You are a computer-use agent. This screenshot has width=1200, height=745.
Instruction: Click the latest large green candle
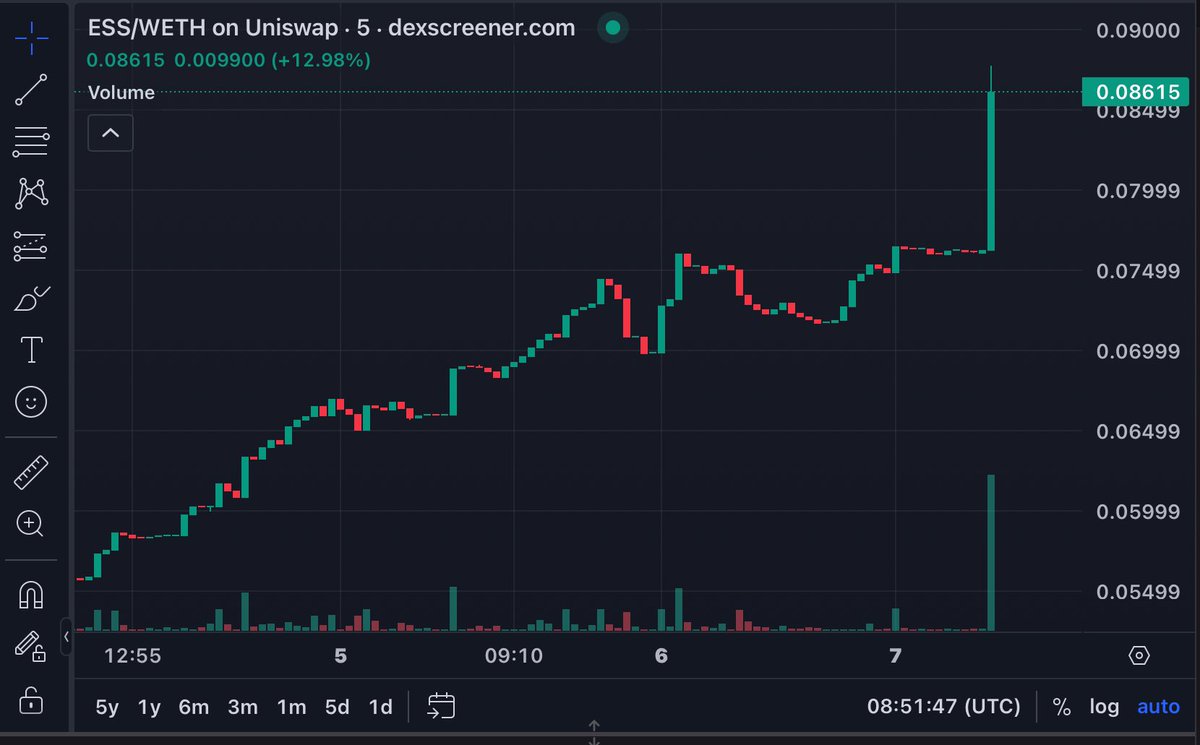click(991, 171)
